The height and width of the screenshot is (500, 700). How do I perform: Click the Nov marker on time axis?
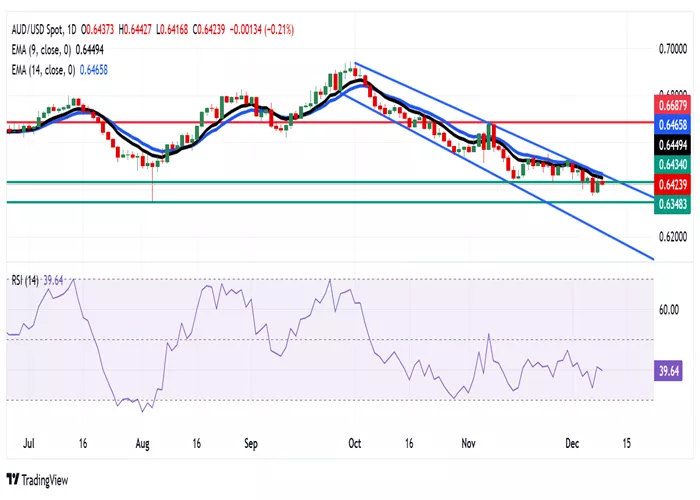tap(468, 443)
